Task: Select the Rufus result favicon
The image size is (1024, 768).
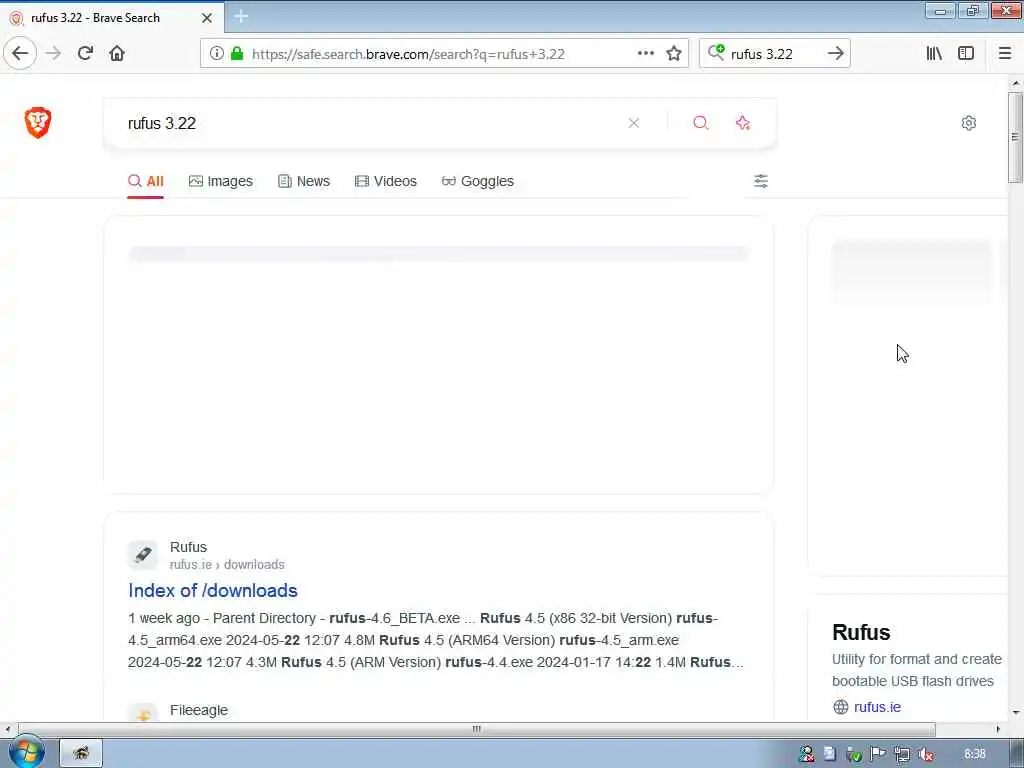Action: [143, 555]
